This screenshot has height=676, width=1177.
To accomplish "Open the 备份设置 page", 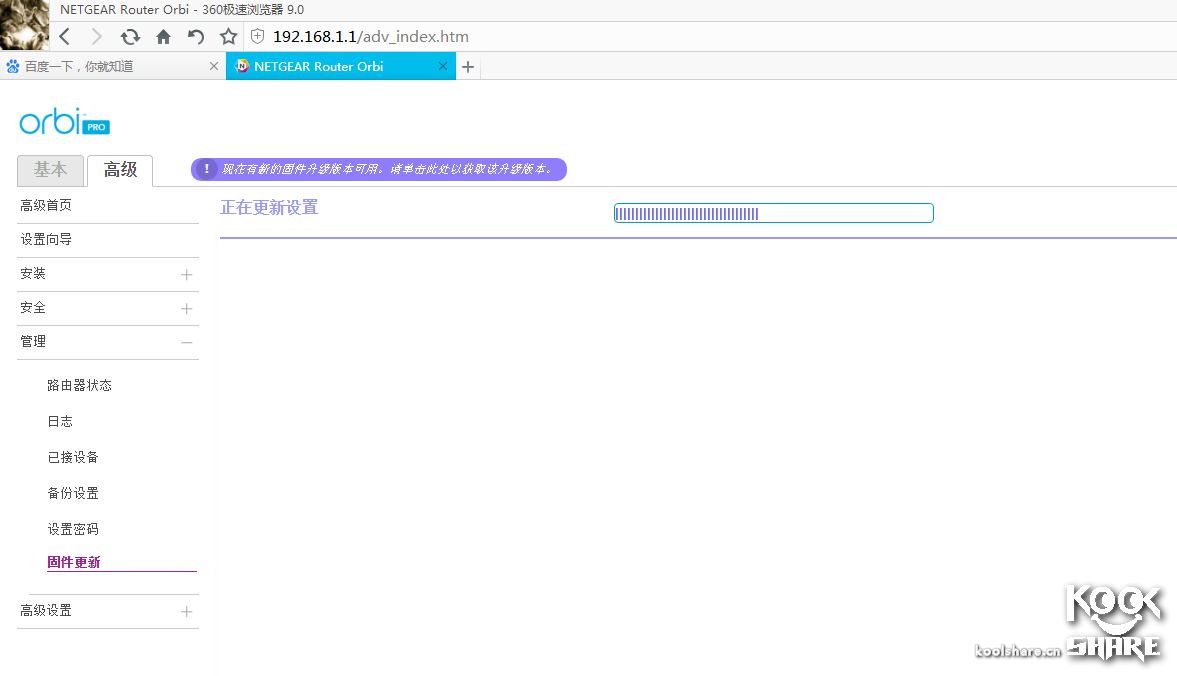I will click(73, 494).
